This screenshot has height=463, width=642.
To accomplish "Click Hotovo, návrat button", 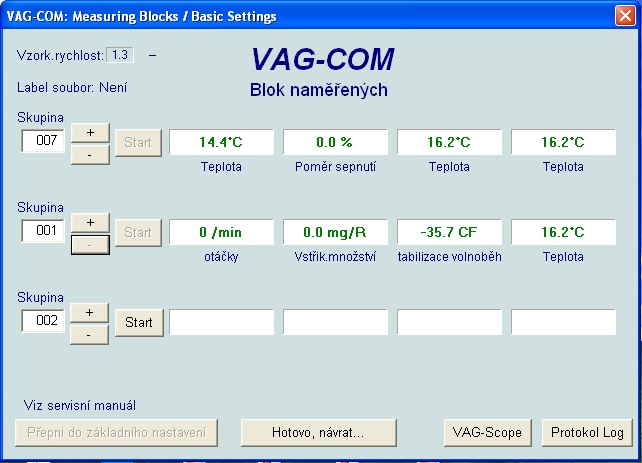I will click(x=319, y=432).
